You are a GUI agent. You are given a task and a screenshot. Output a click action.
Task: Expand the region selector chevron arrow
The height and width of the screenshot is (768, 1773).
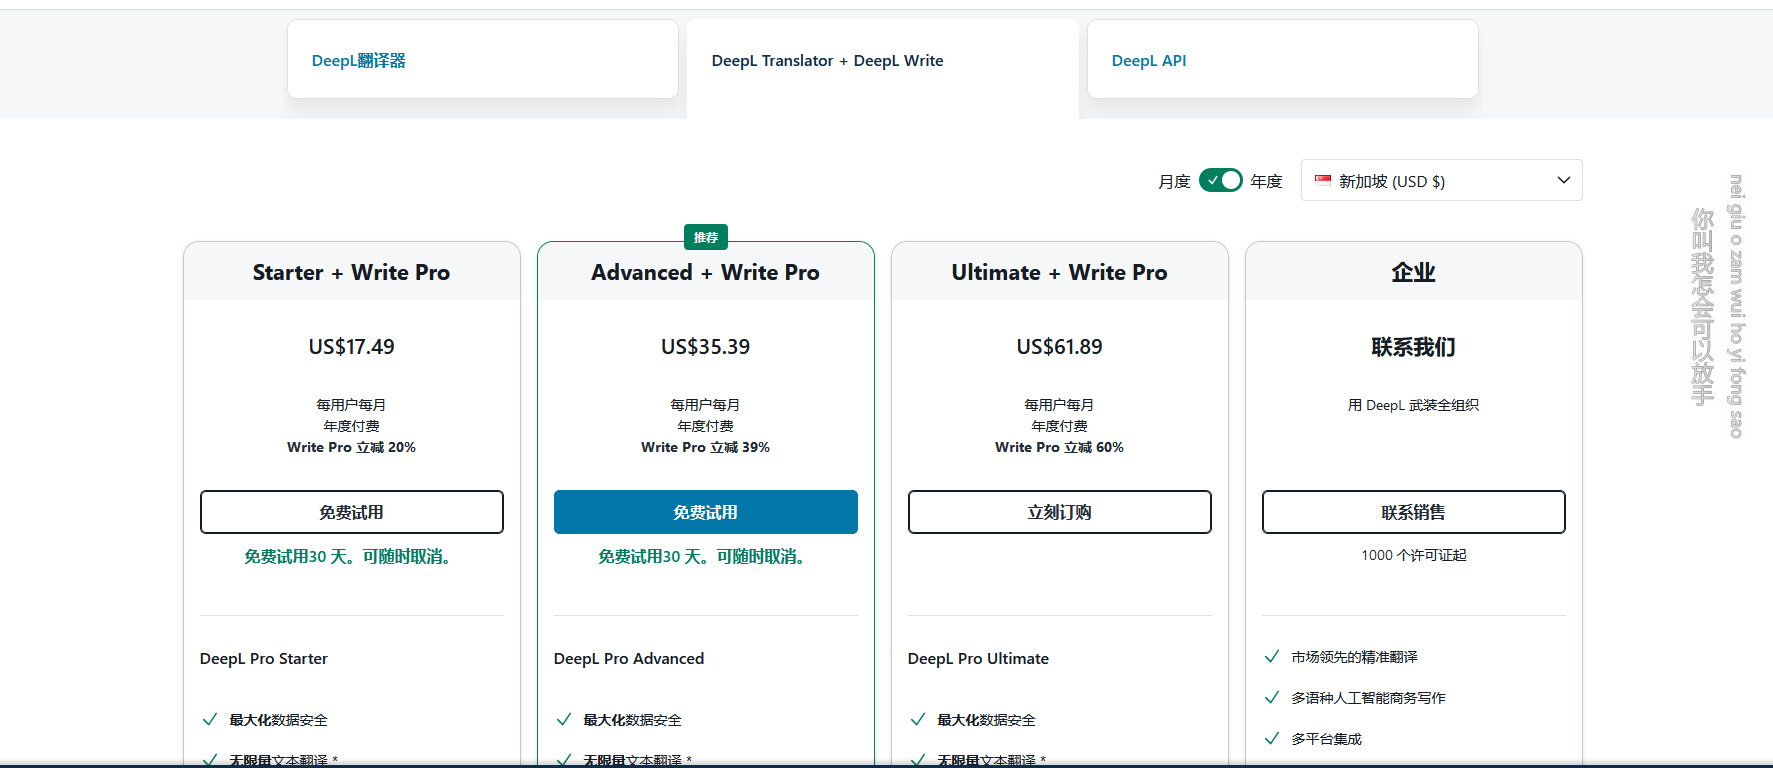pos(1563,180)
